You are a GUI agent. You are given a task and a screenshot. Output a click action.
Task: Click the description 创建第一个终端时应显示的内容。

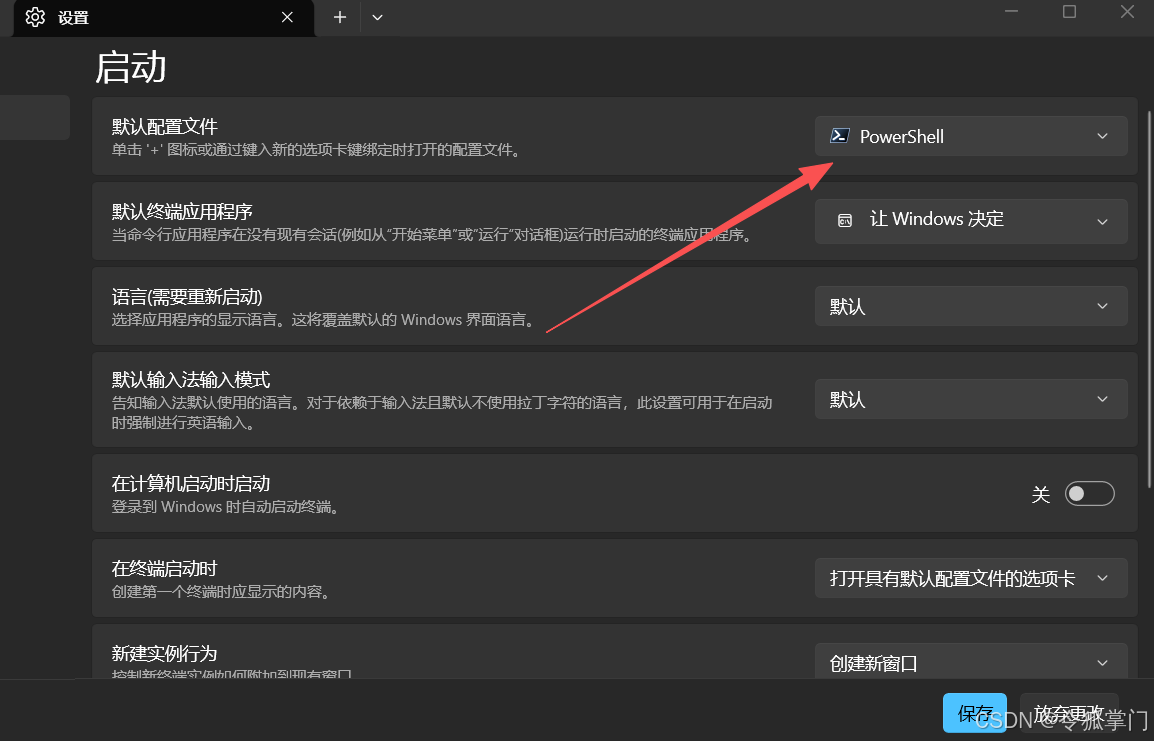click(221, 592)
